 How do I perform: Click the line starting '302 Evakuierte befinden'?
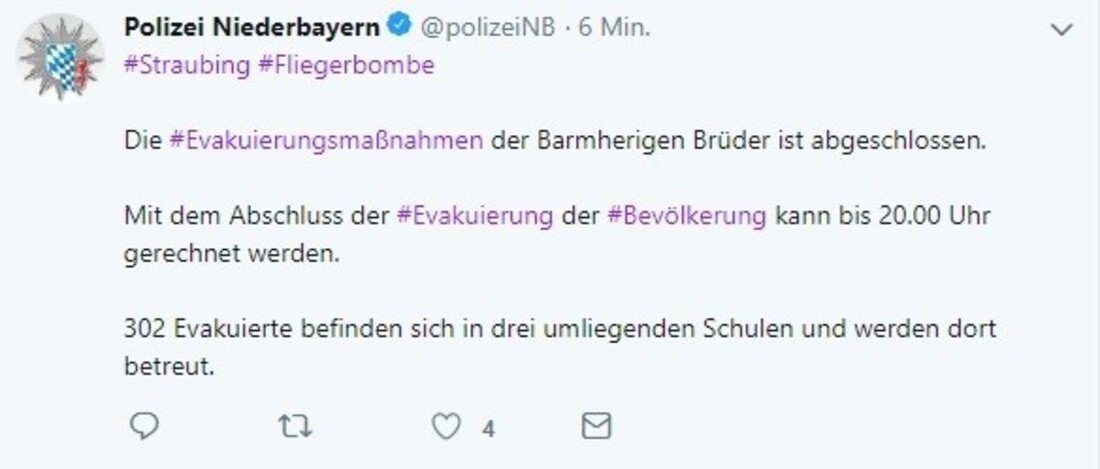(560, 329)
